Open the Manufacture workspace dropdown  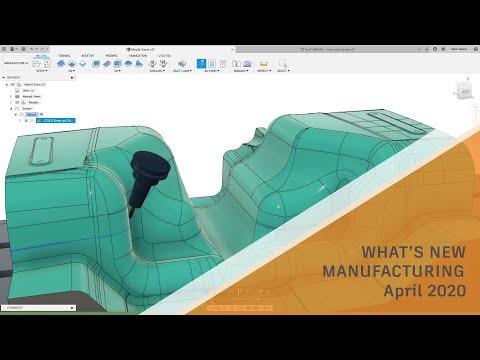(x=16, y=63)
